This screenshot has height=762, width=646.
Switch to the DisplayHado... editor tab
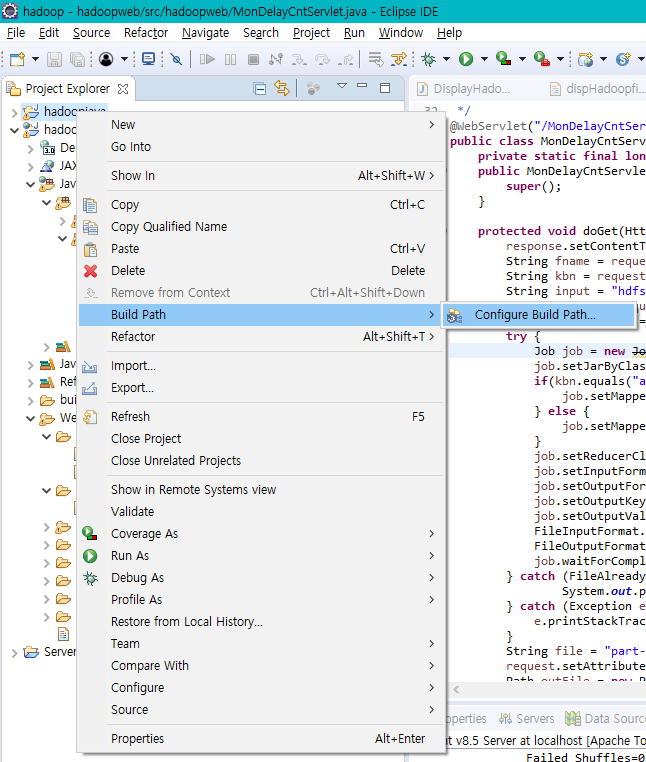click(x=465, y=89)
